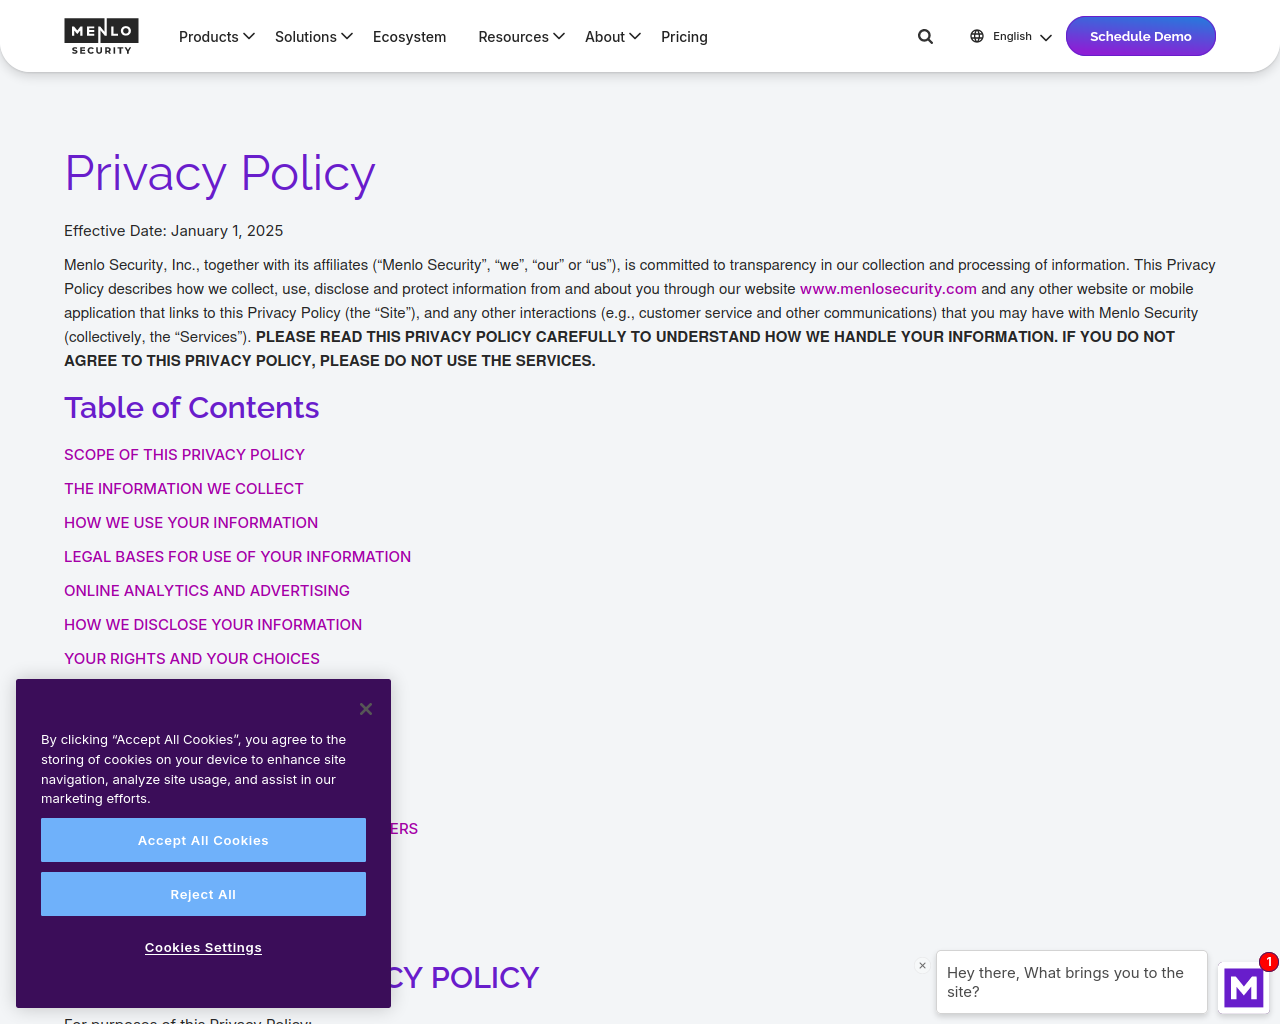
Task: Jump to The Information We Collect
Action: [184, 489]
